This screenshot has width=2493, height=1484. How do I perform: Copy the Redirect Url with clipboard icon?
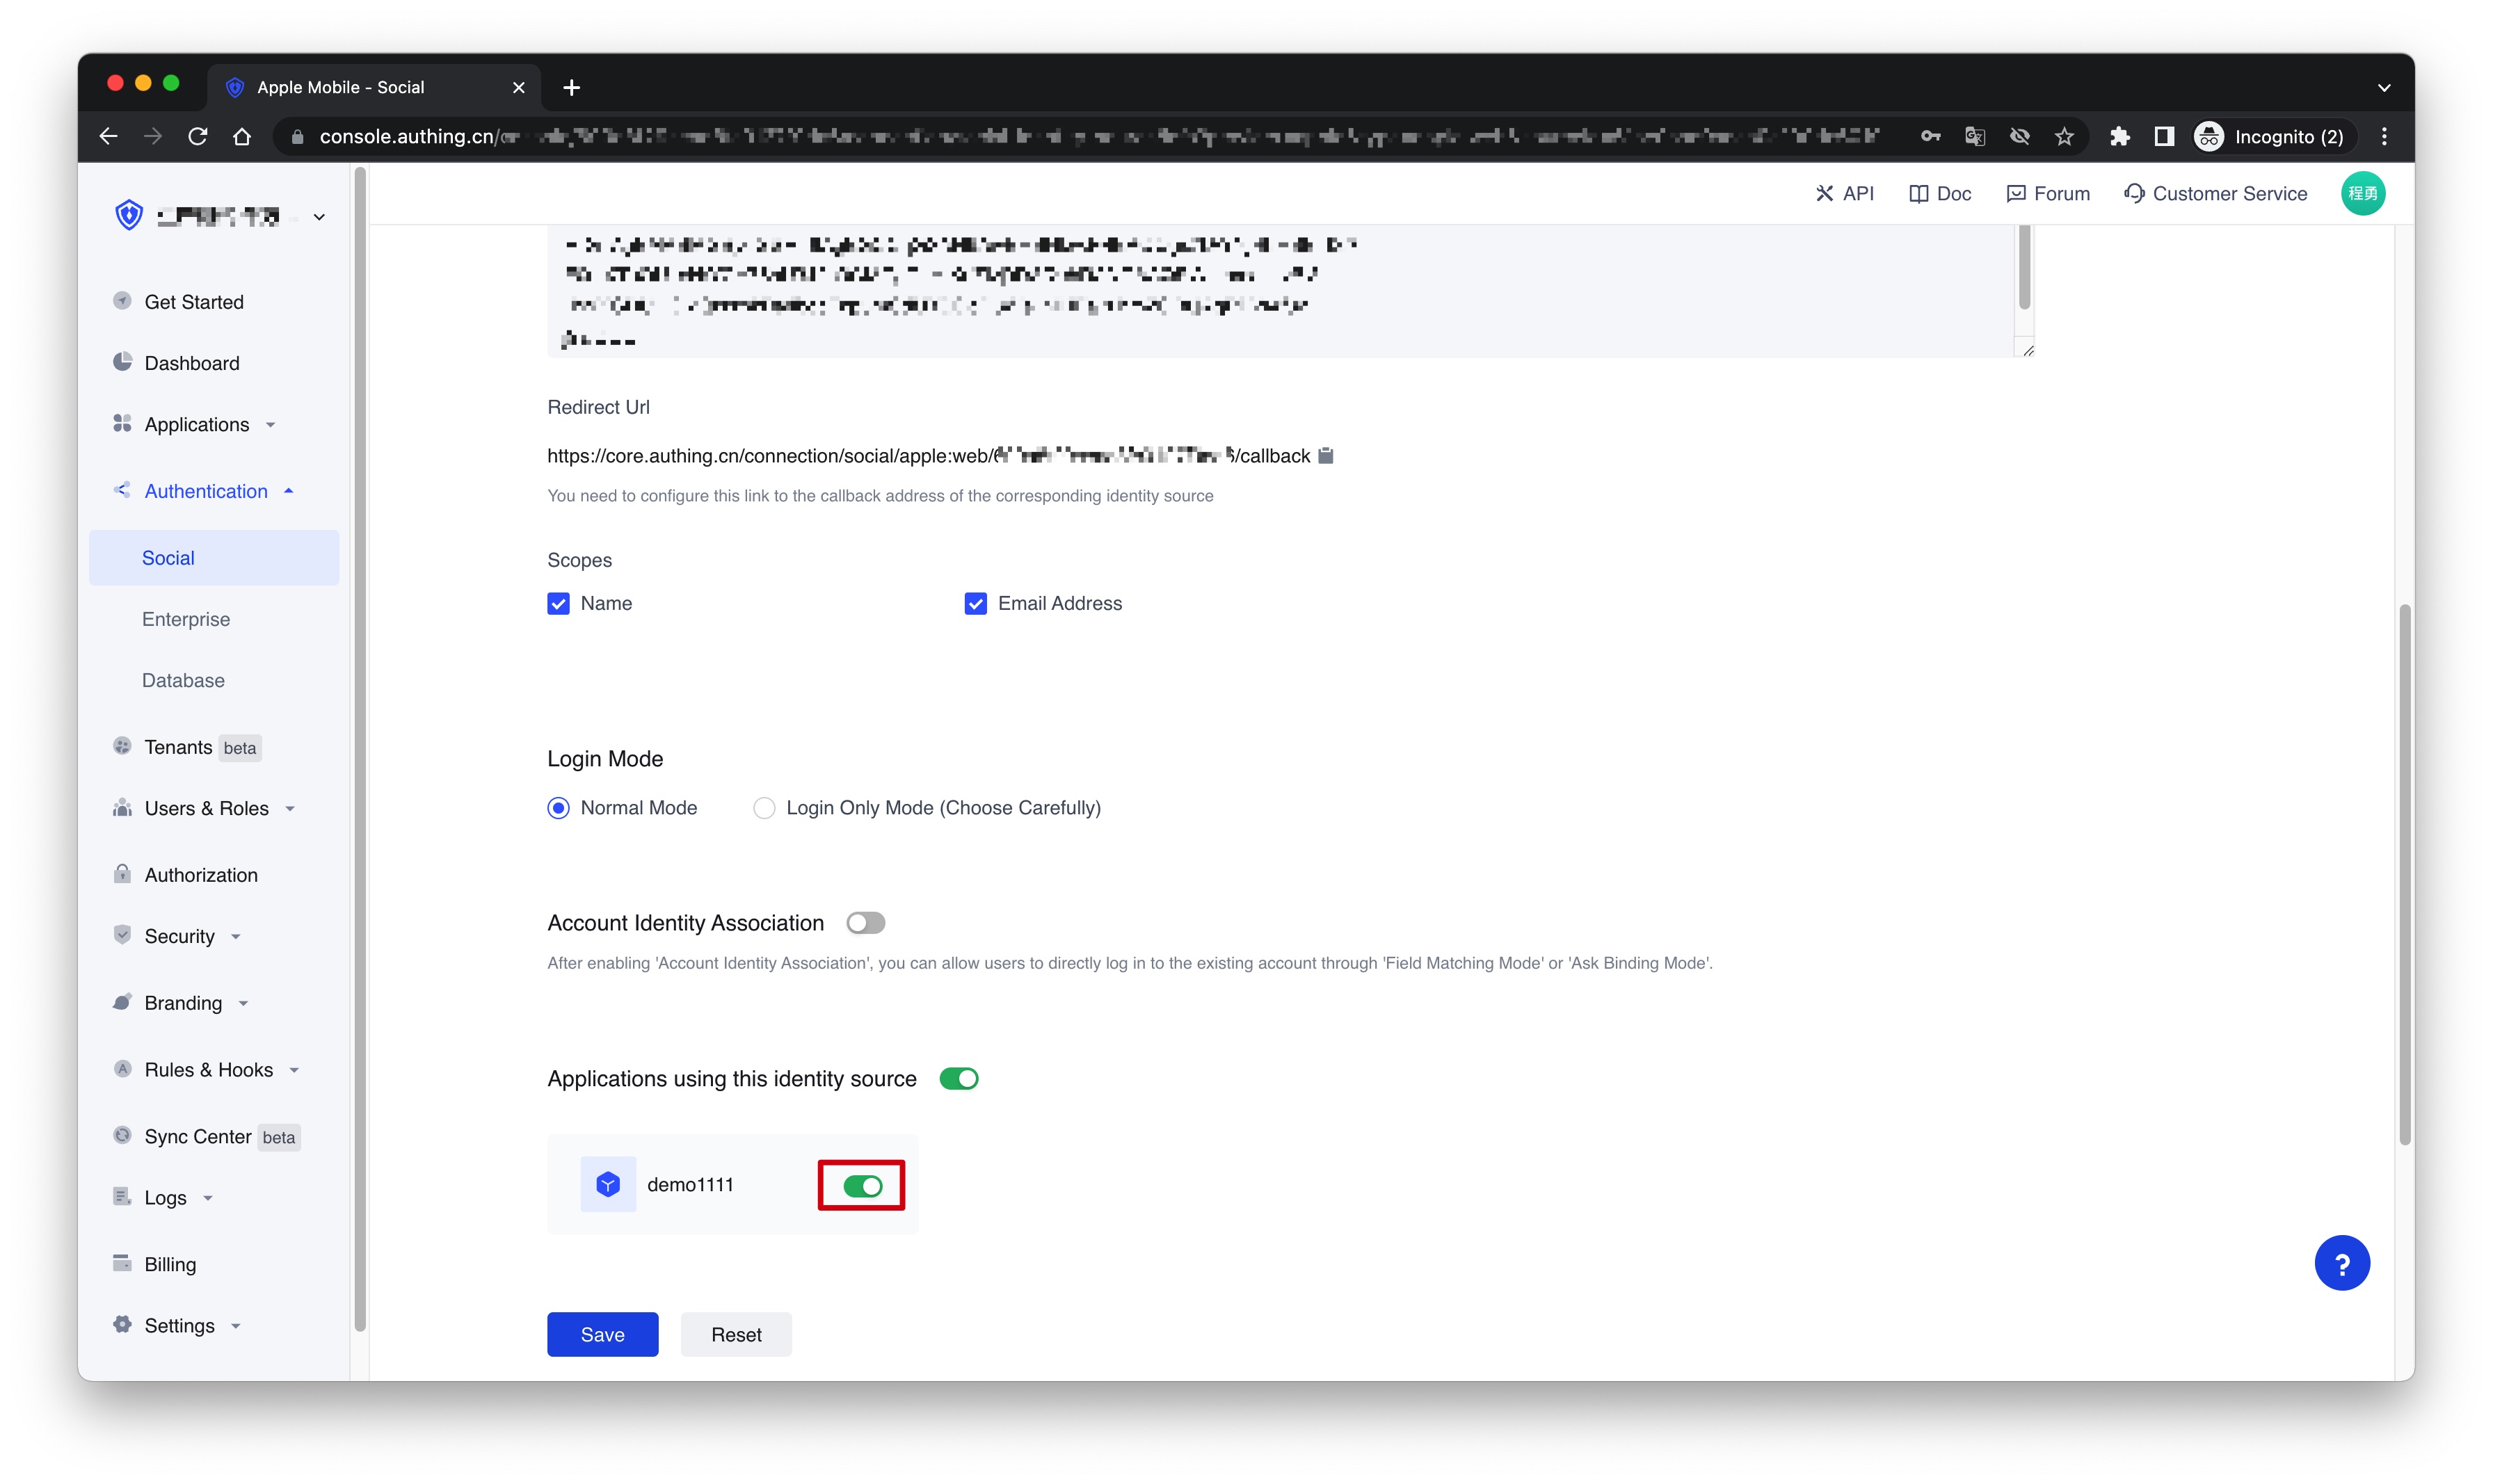pyautogui.click(x=1326, y=456)
